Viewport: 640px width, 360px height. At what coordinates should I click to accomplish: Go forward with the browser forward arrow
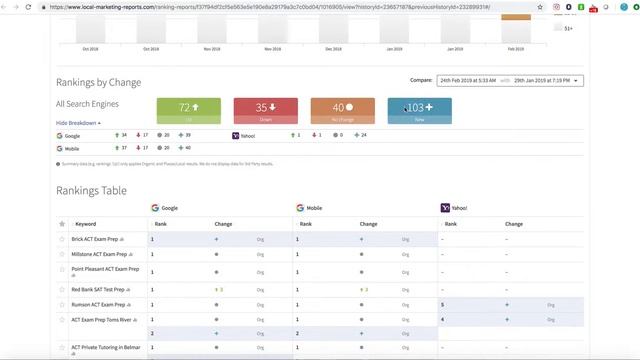click(16, 7)
